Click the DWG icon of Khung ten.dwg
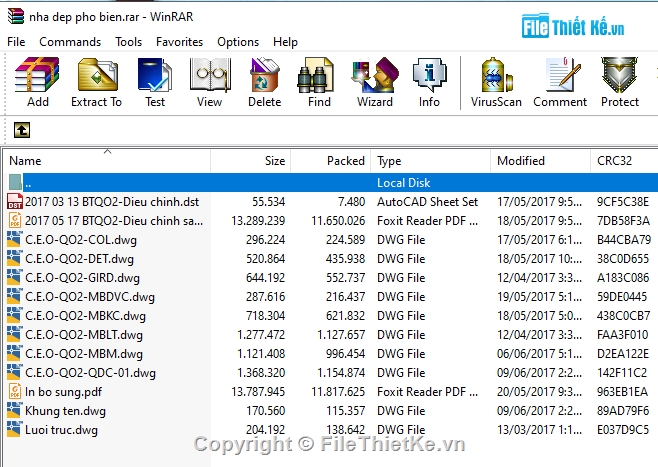This screenshot has height=467, width=658. tap(14, 410)
